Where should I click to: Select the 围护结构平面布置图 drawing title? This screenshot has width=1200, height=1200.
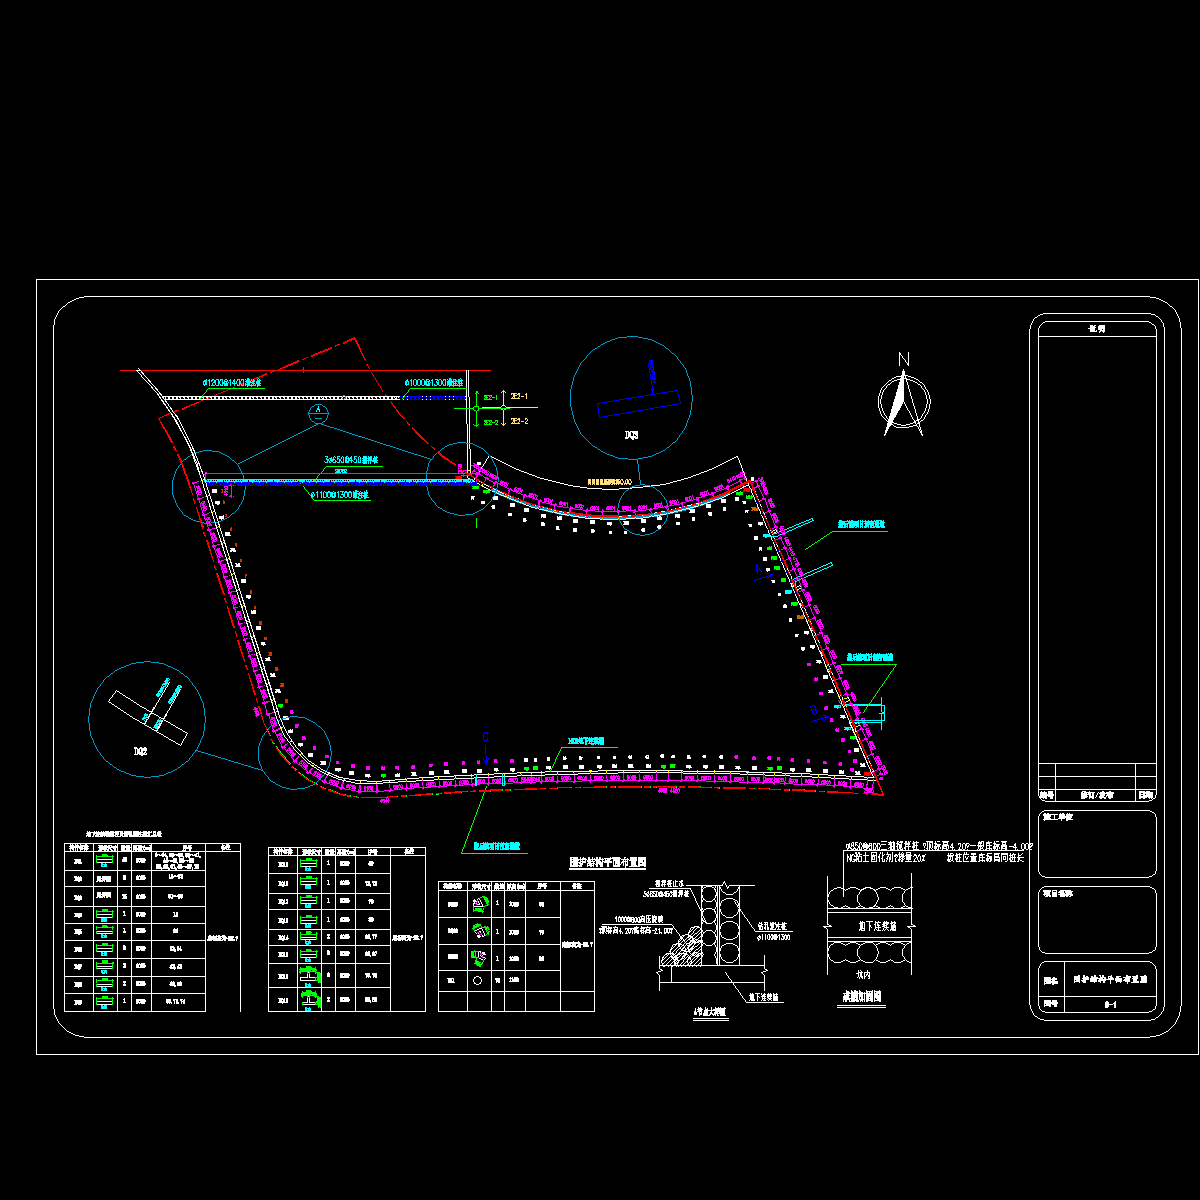pyautogui.click(x=607, y=862)
